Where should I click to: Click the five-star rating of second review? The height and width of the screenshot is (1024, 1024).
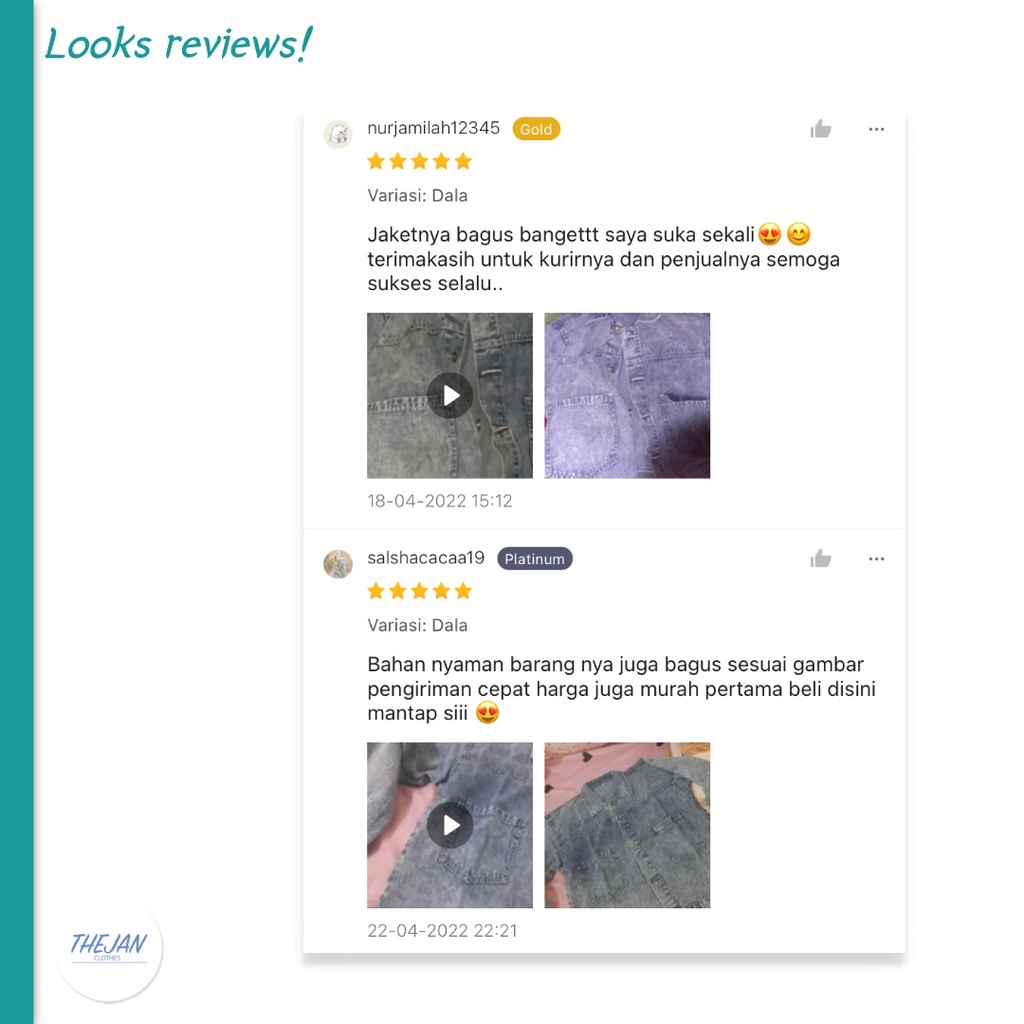[x=419, y=591]
